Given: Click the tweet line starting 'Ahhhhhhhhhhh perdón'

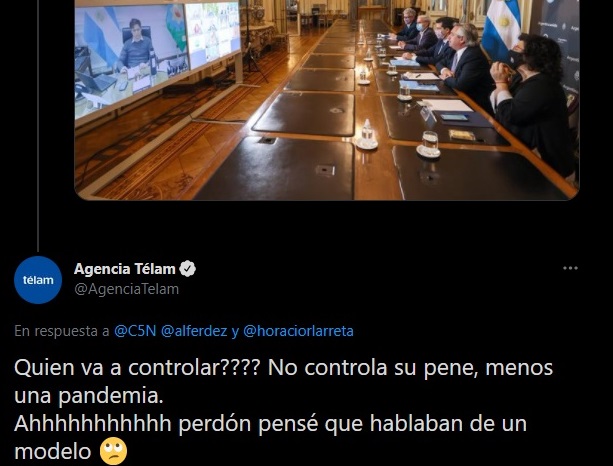Looking at the screenshot, I should [270, 424].
